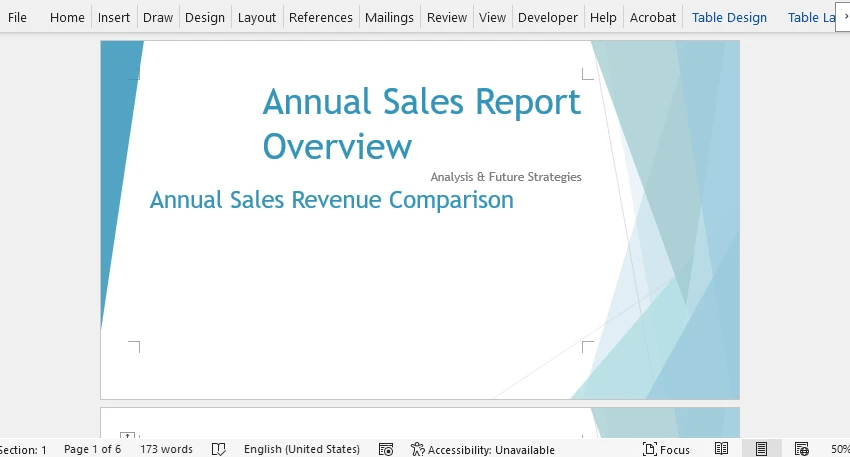Switch to Web Layout view

(801, 449)
